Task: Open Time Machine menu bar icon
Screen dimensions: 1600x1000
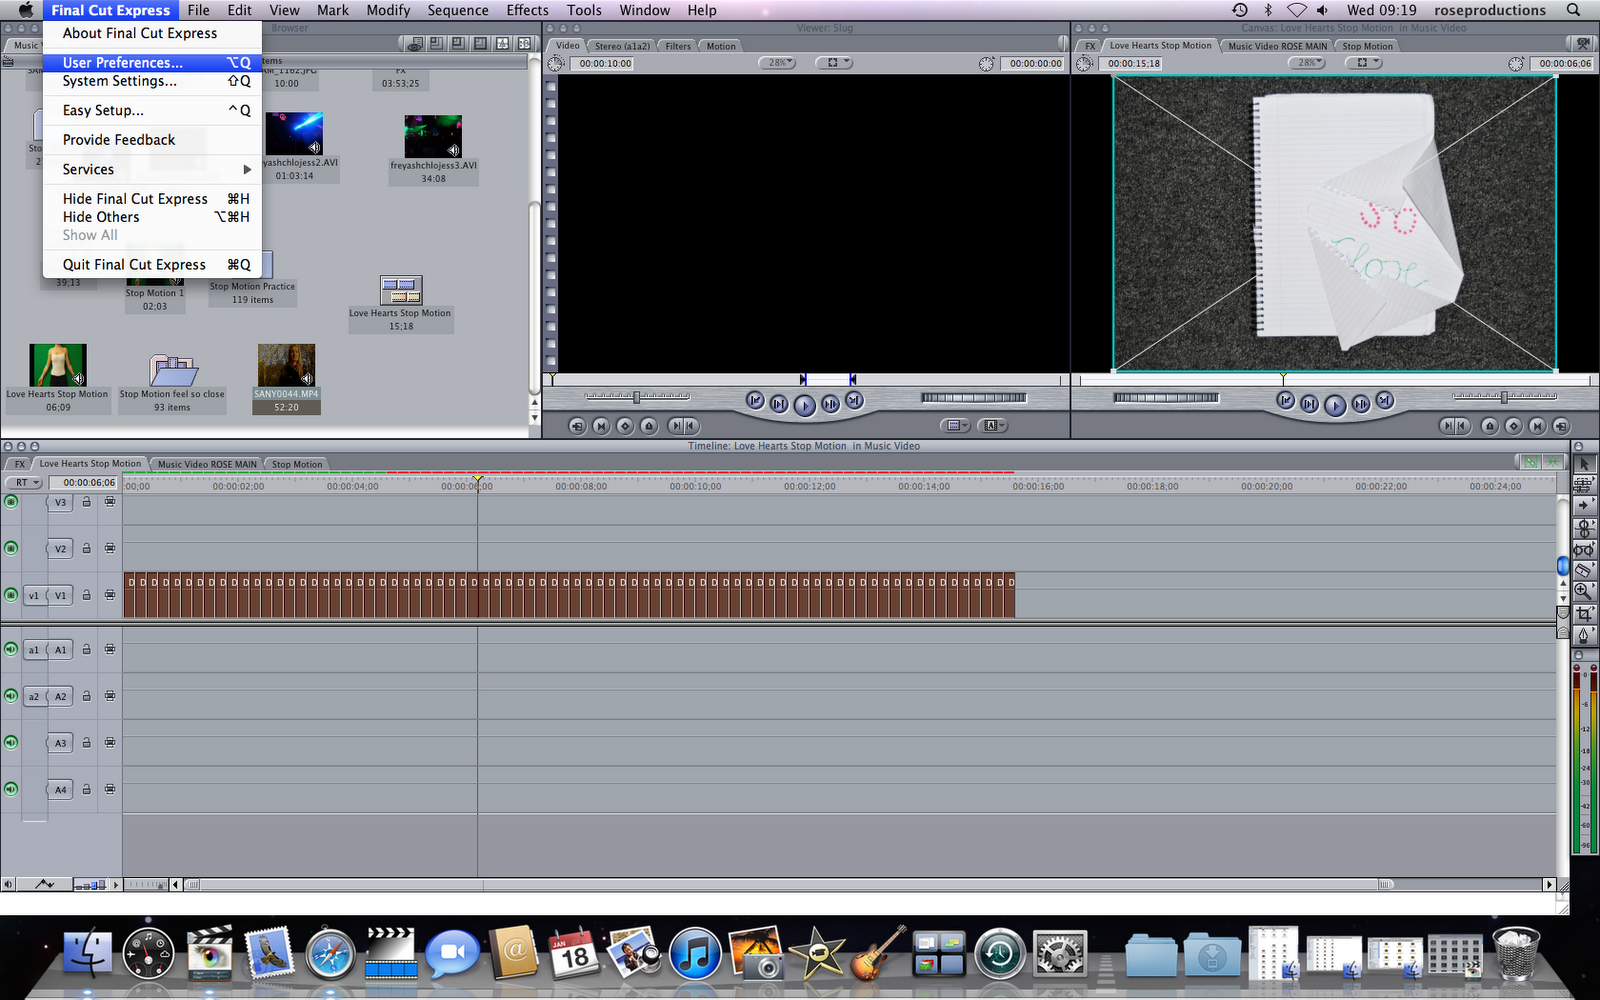Action: (x=1240, y=10)
